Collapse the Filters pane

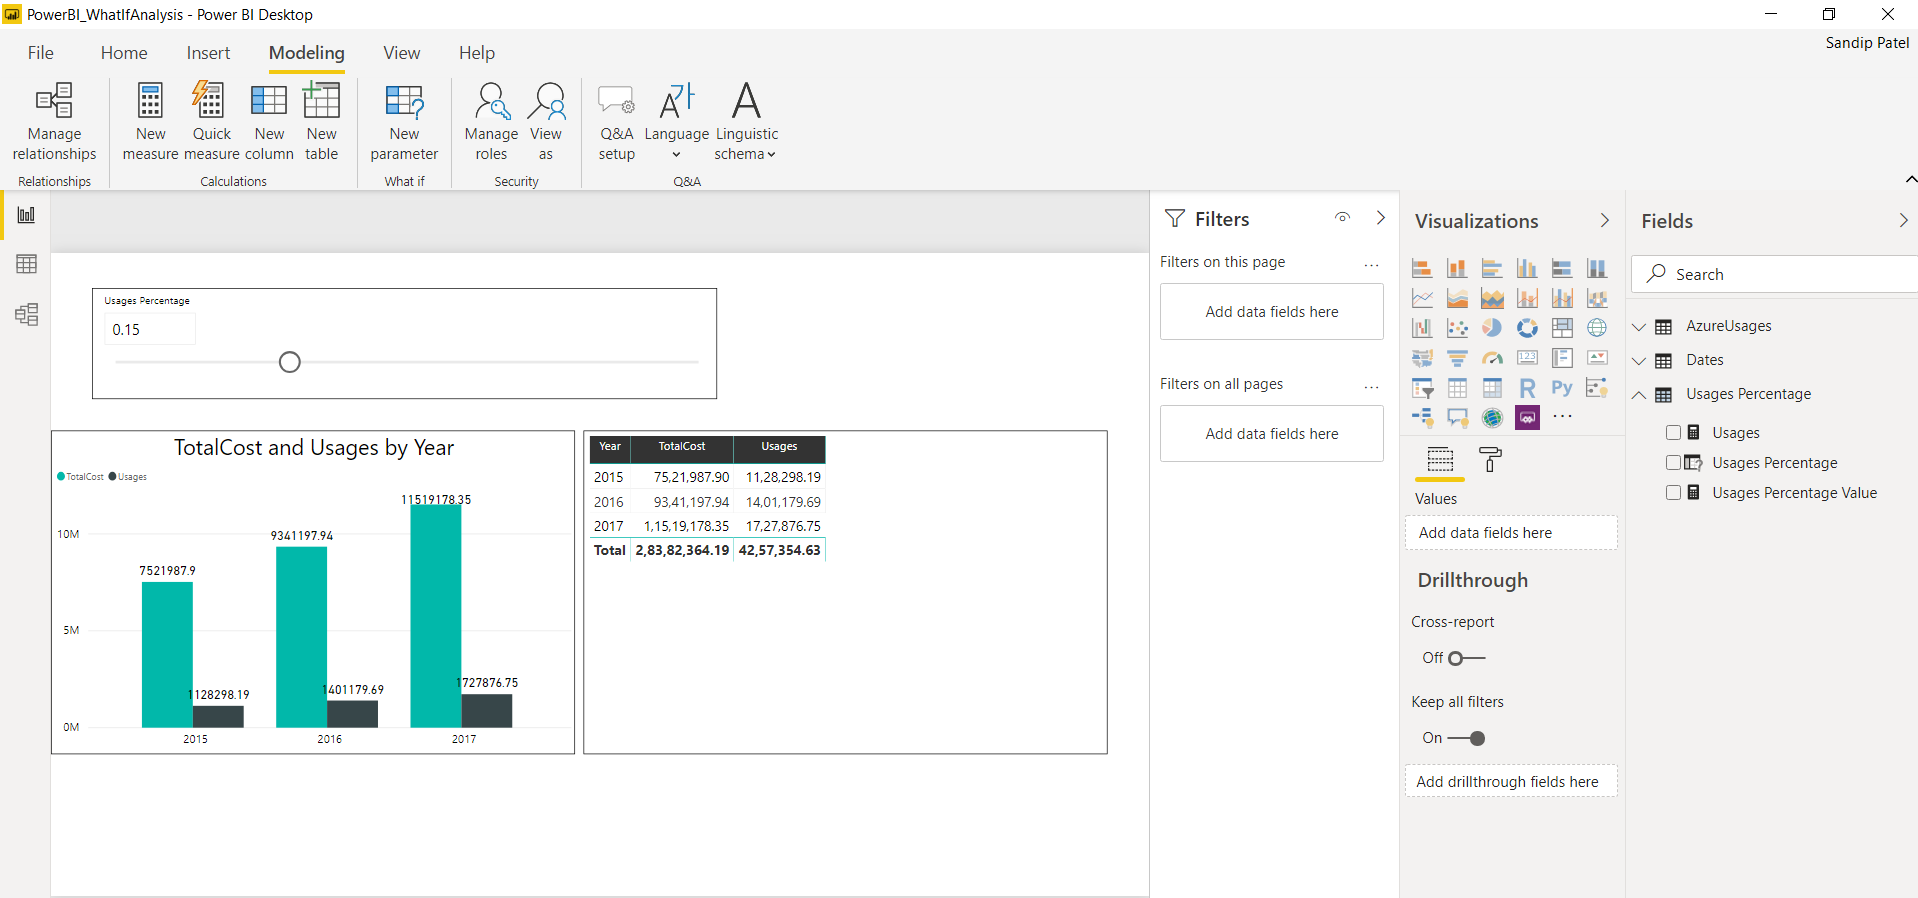[x=1381, y=217]
